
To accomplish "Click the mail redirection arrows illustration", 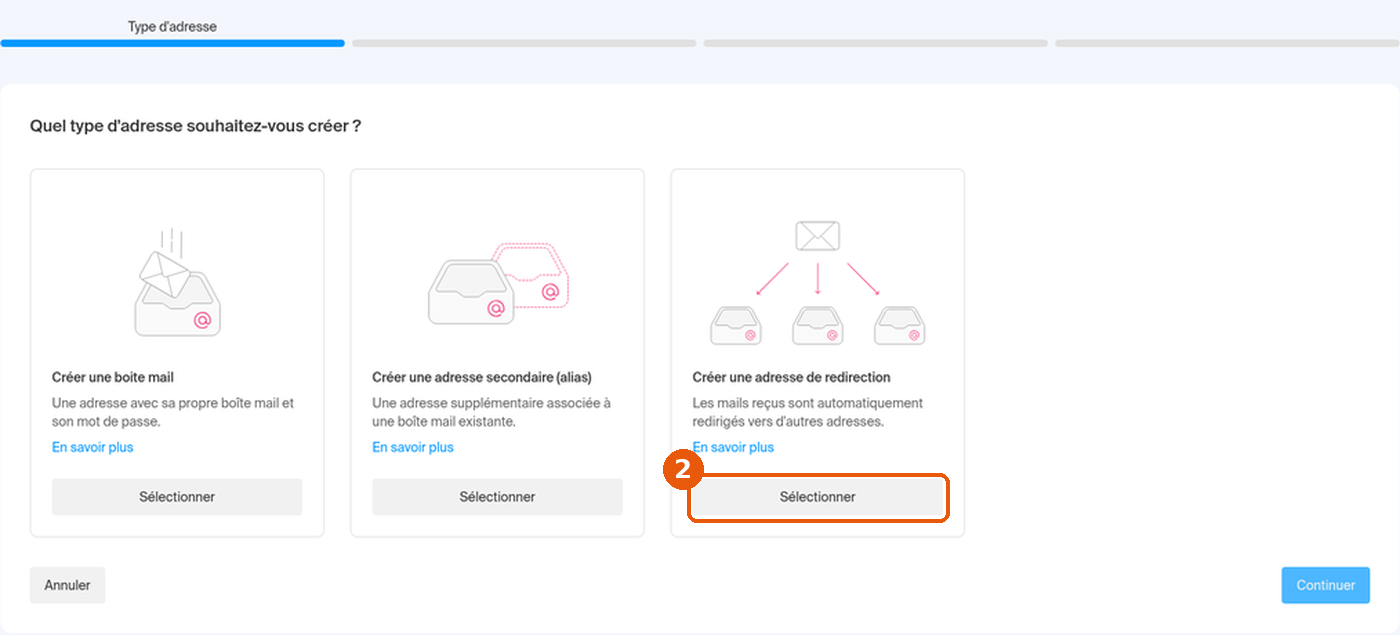I will [818, 283].
